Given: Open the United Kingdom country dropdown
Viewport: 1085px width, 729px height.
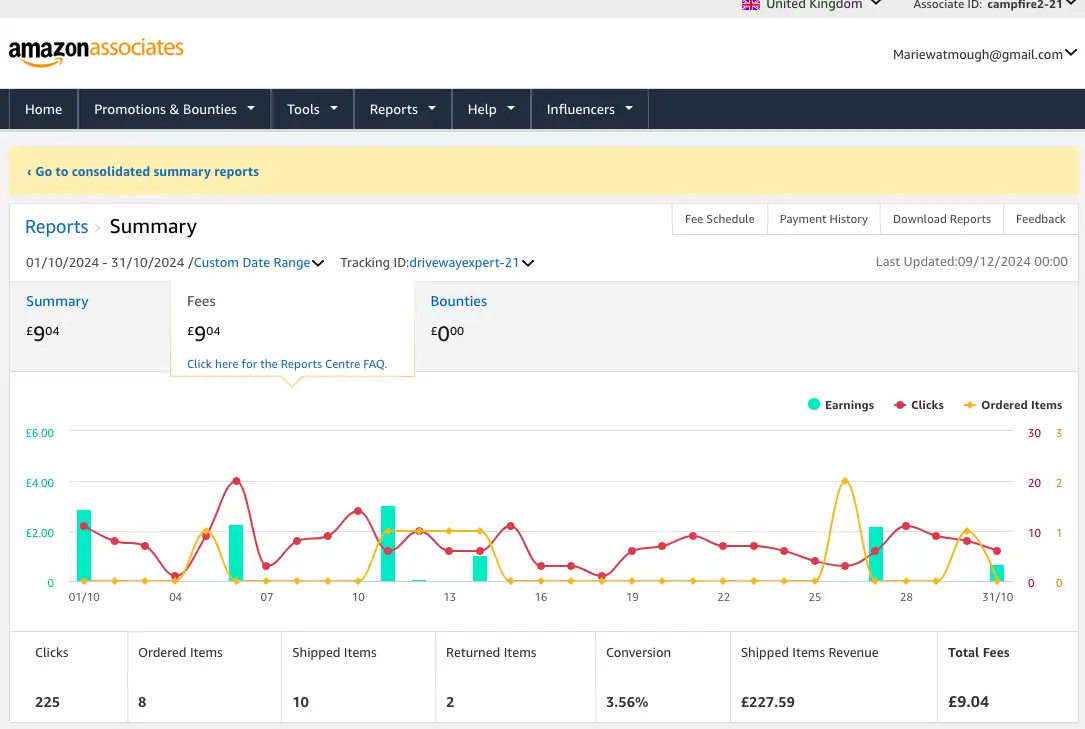Looking at the screenshot, I should pyautogui.click(x=812, y=5).
